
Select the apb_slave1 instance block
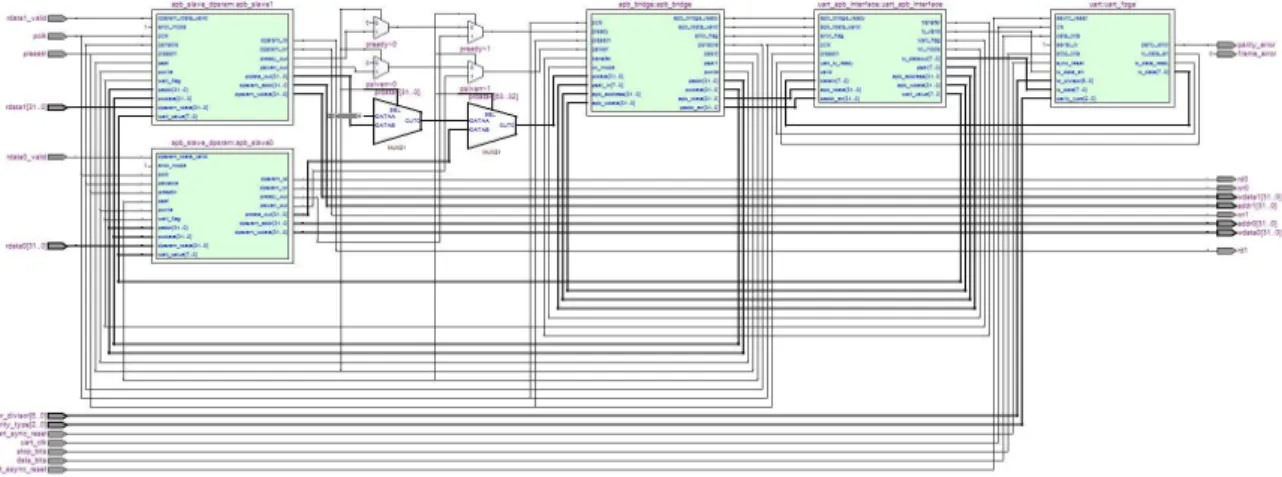point(221,66)
